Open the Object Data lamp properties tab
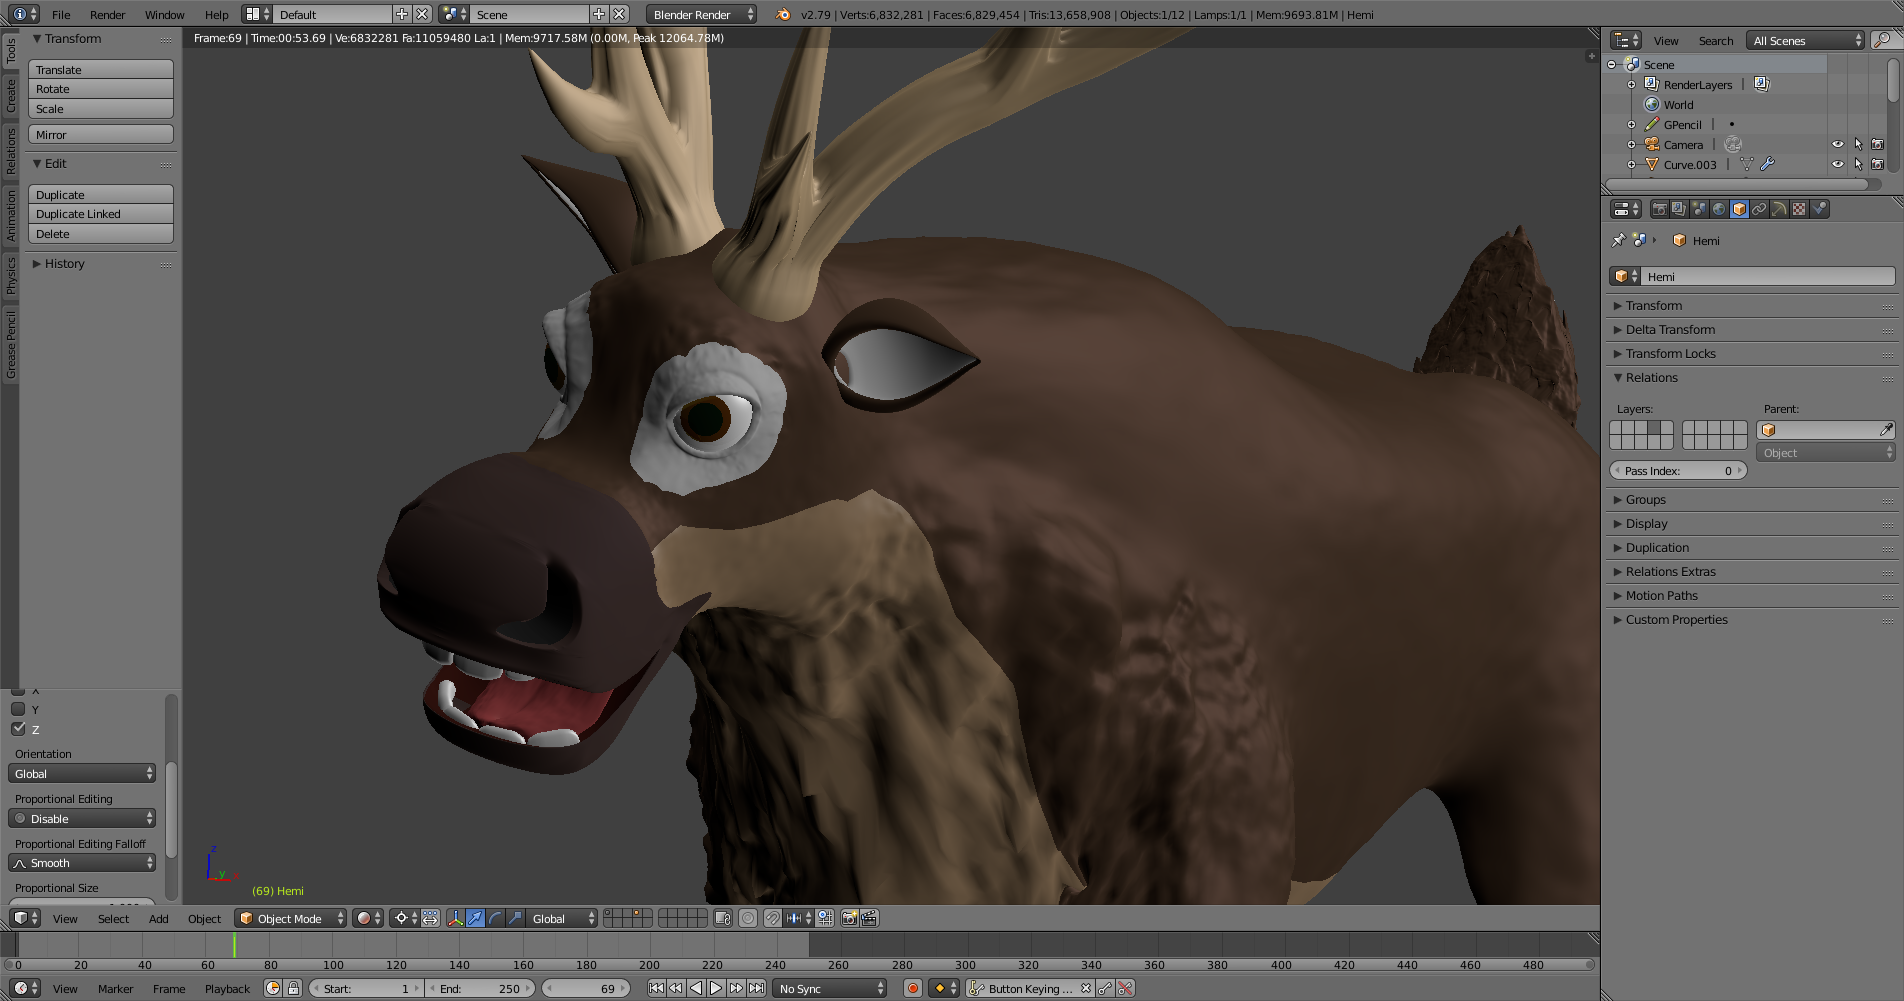The width and height of the screenshot is (1904, 1001). (1779, 209)
